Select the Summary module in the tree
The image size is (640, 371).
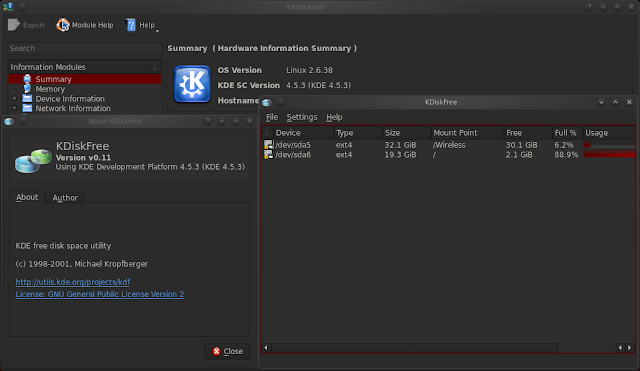point(84,79)
